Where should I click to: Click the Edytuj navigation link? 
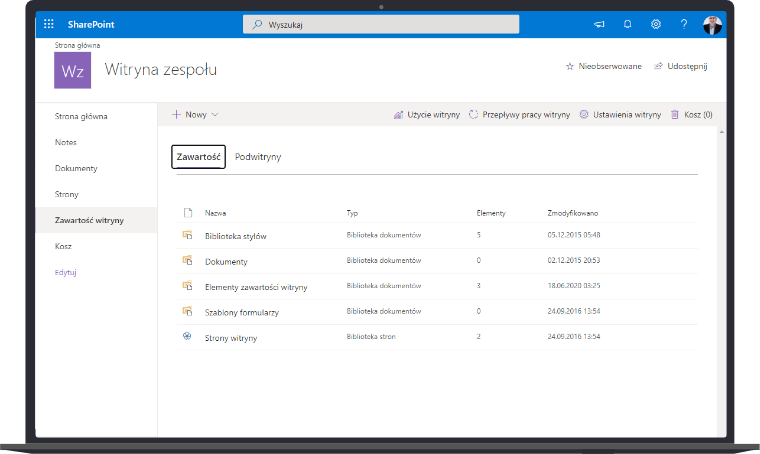(x=65, y=272)
